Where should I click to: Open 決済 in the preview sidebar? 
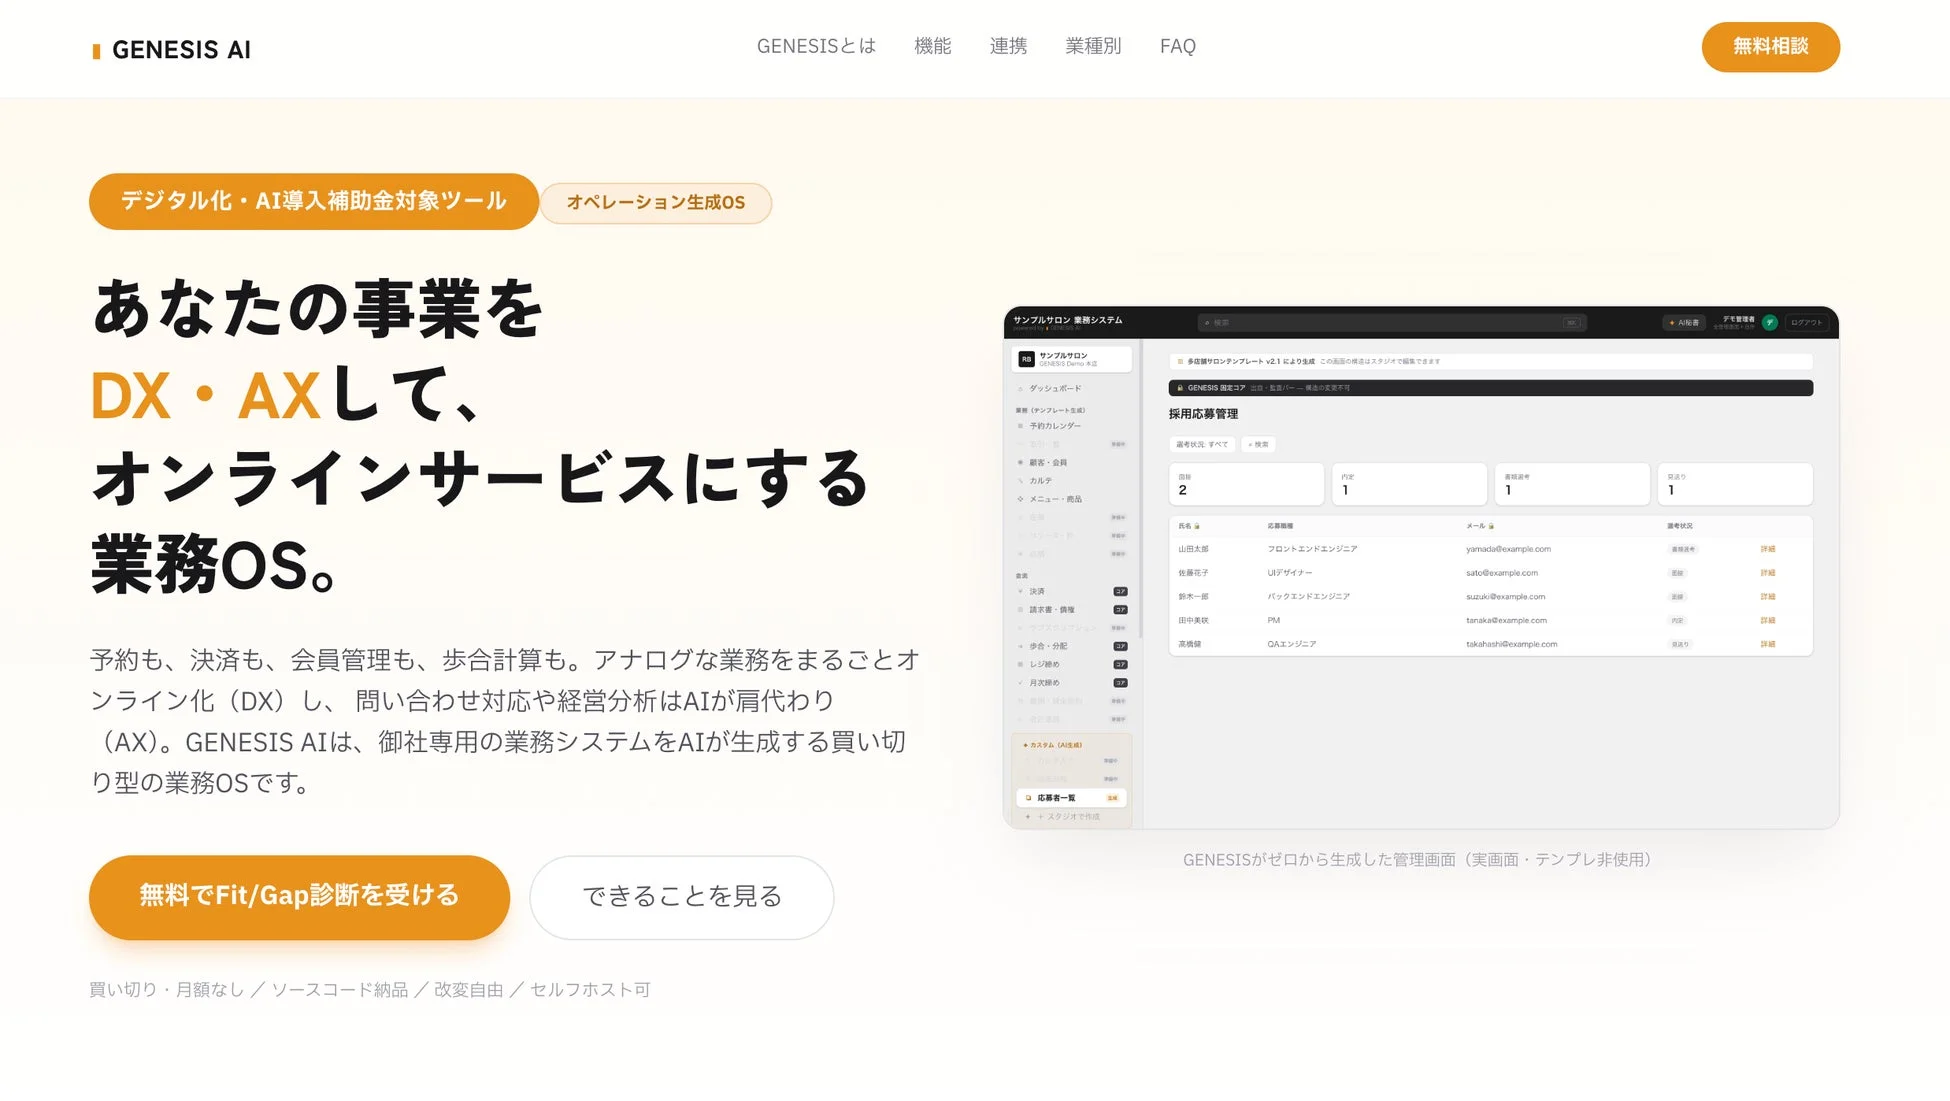click(x=1072, y=592)
